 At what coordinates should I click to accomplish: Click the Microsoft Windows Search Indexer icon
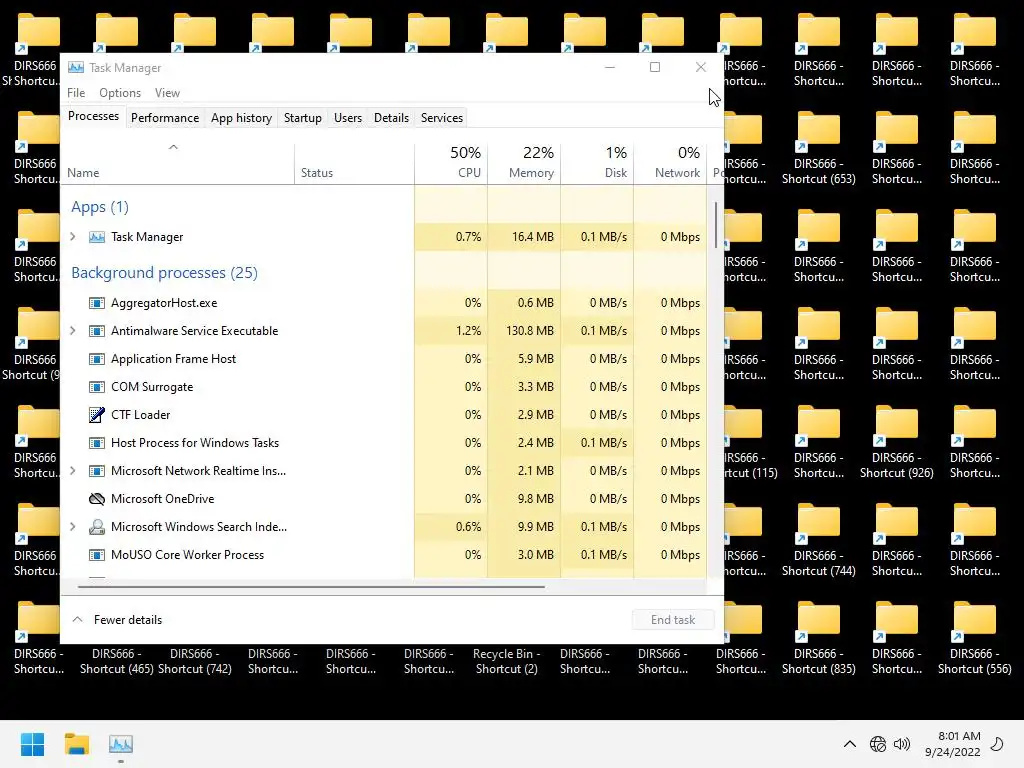pos(97,527)
